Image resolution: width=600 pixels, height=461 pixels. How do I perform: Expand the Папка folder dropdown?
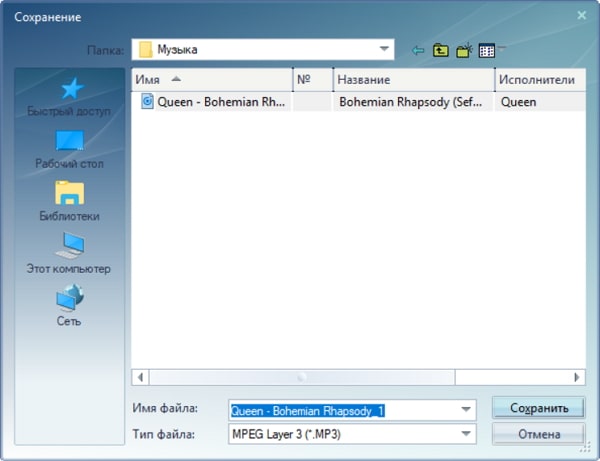tap(384, 49)
